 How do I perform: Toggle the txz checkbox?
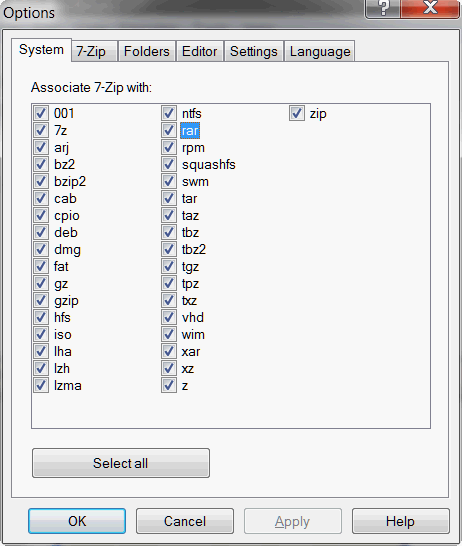[169, 301]
